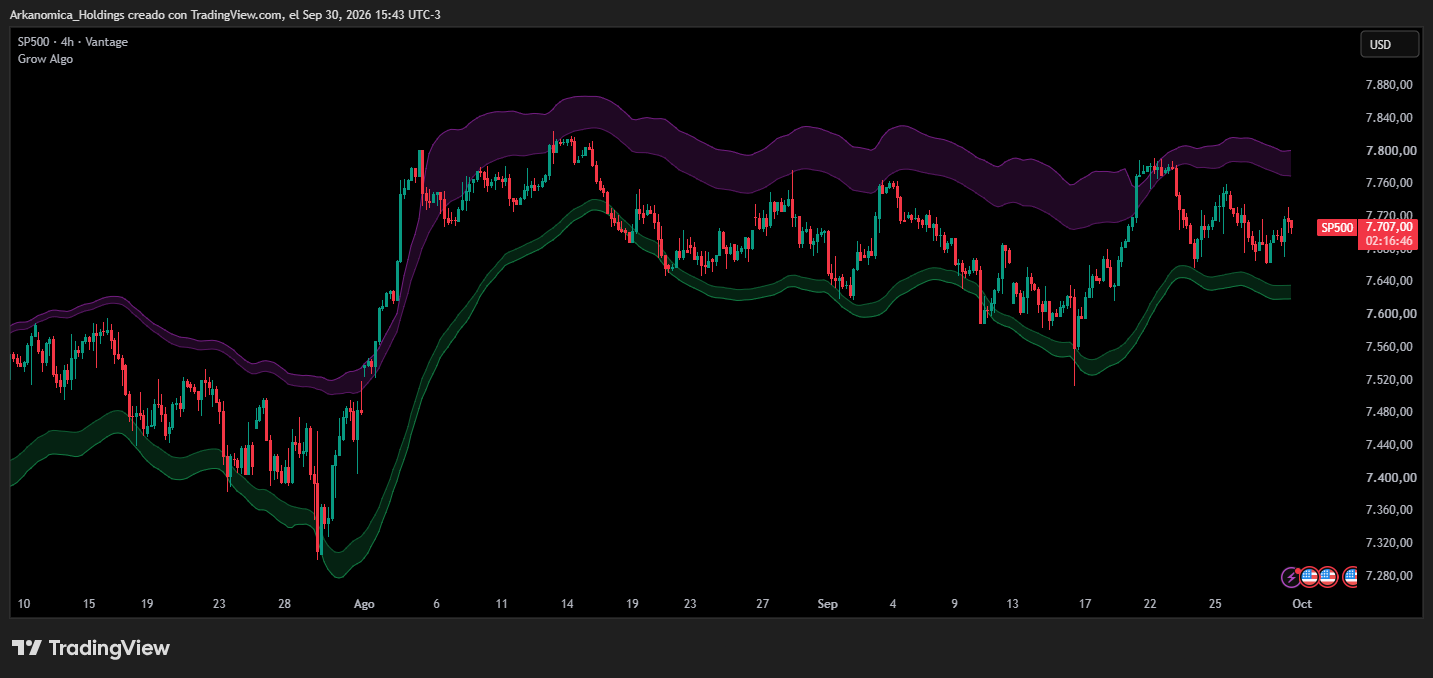Click price axis label 7.880,00
The width and height of the screenshot is (1433, 678).
pos(1390,86)
